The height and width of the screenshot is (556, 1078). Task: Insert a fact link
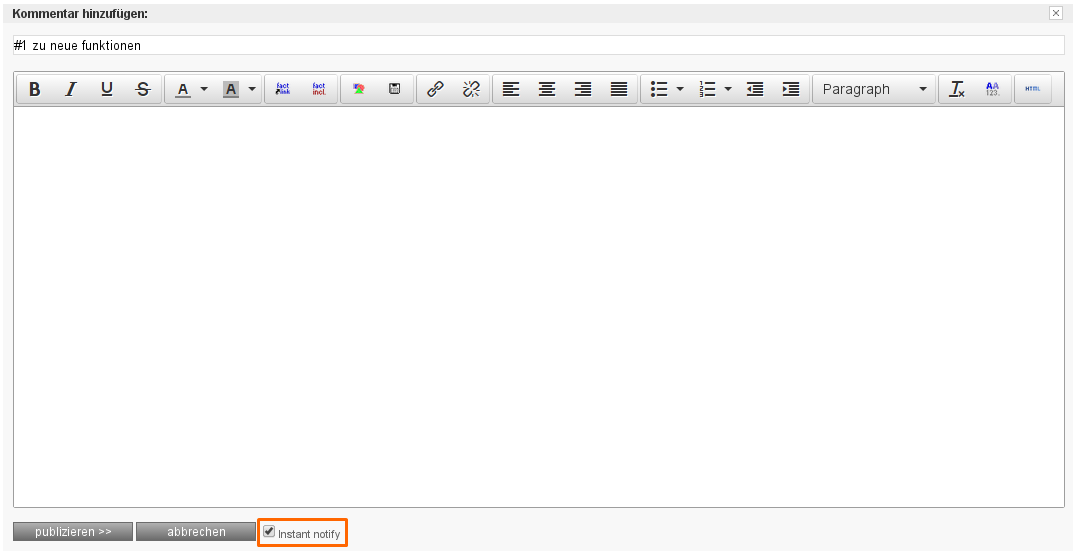pos(283,89)
